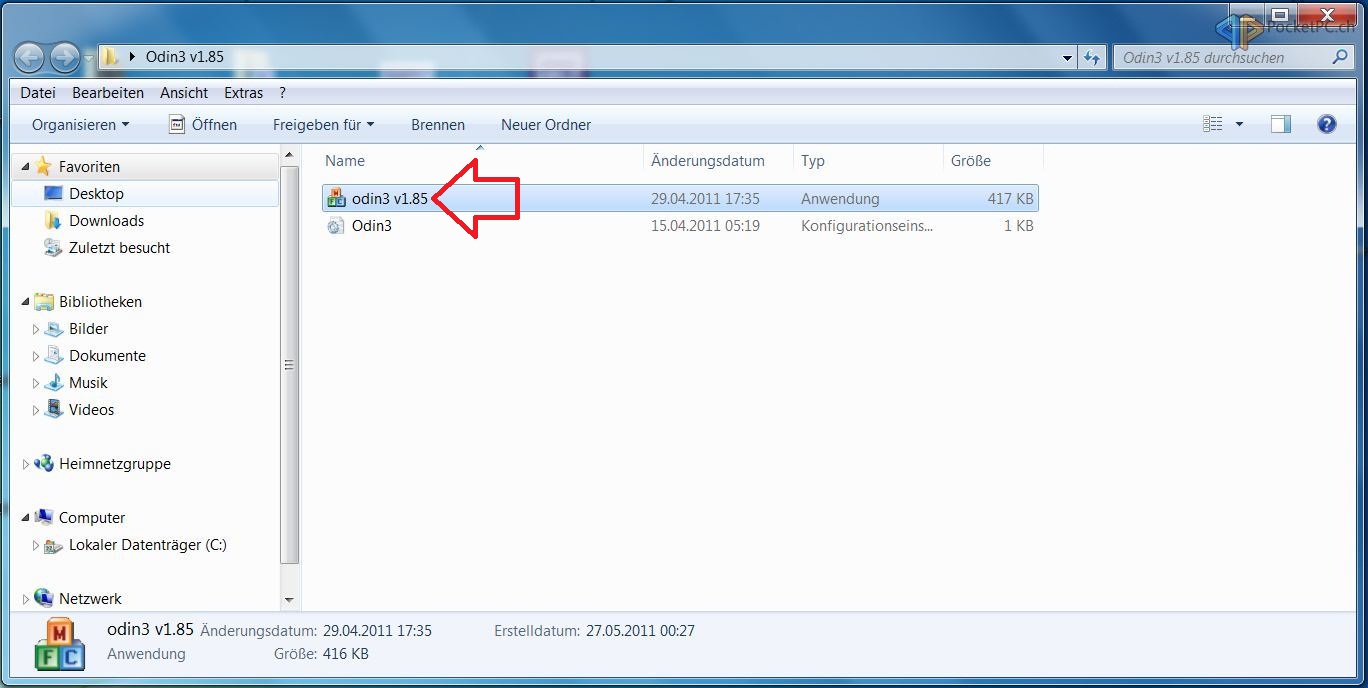
Task: Click the Desktop icon in sidebar
Action: (x=53, y=194)
